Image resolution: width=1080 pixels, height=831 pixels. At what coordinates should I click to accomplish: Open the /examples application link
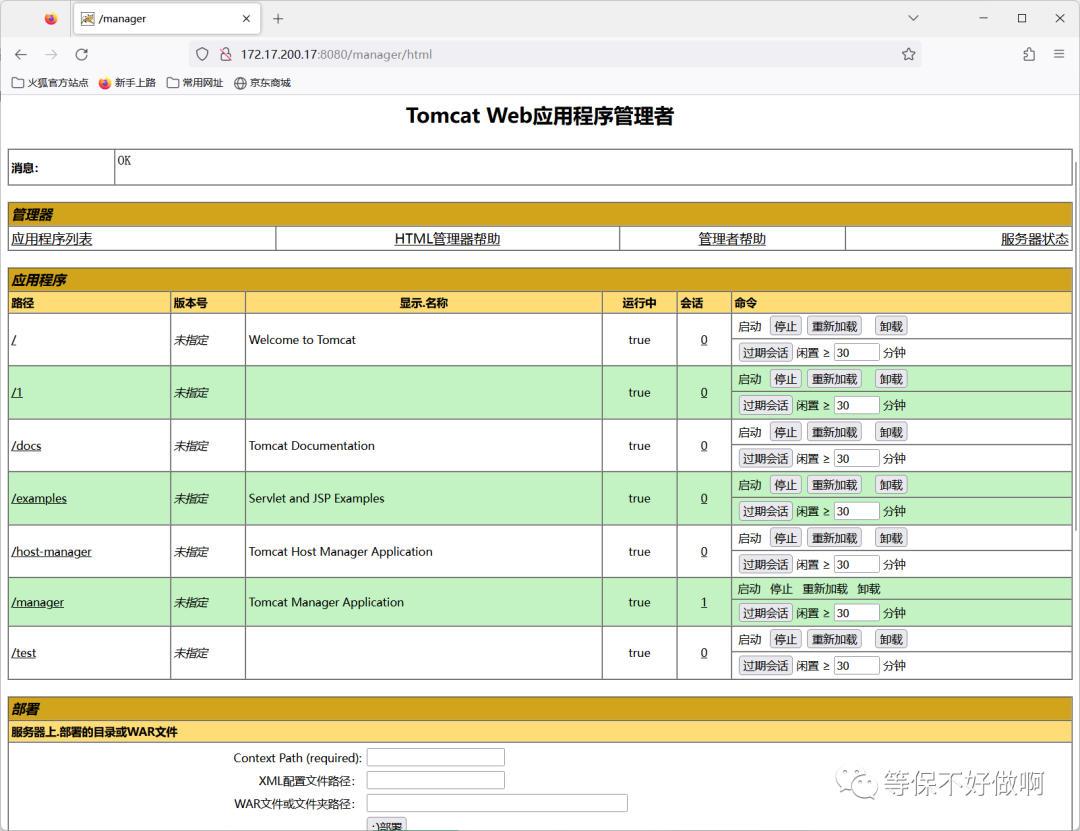pyautogui.click(x=39, y=498)
